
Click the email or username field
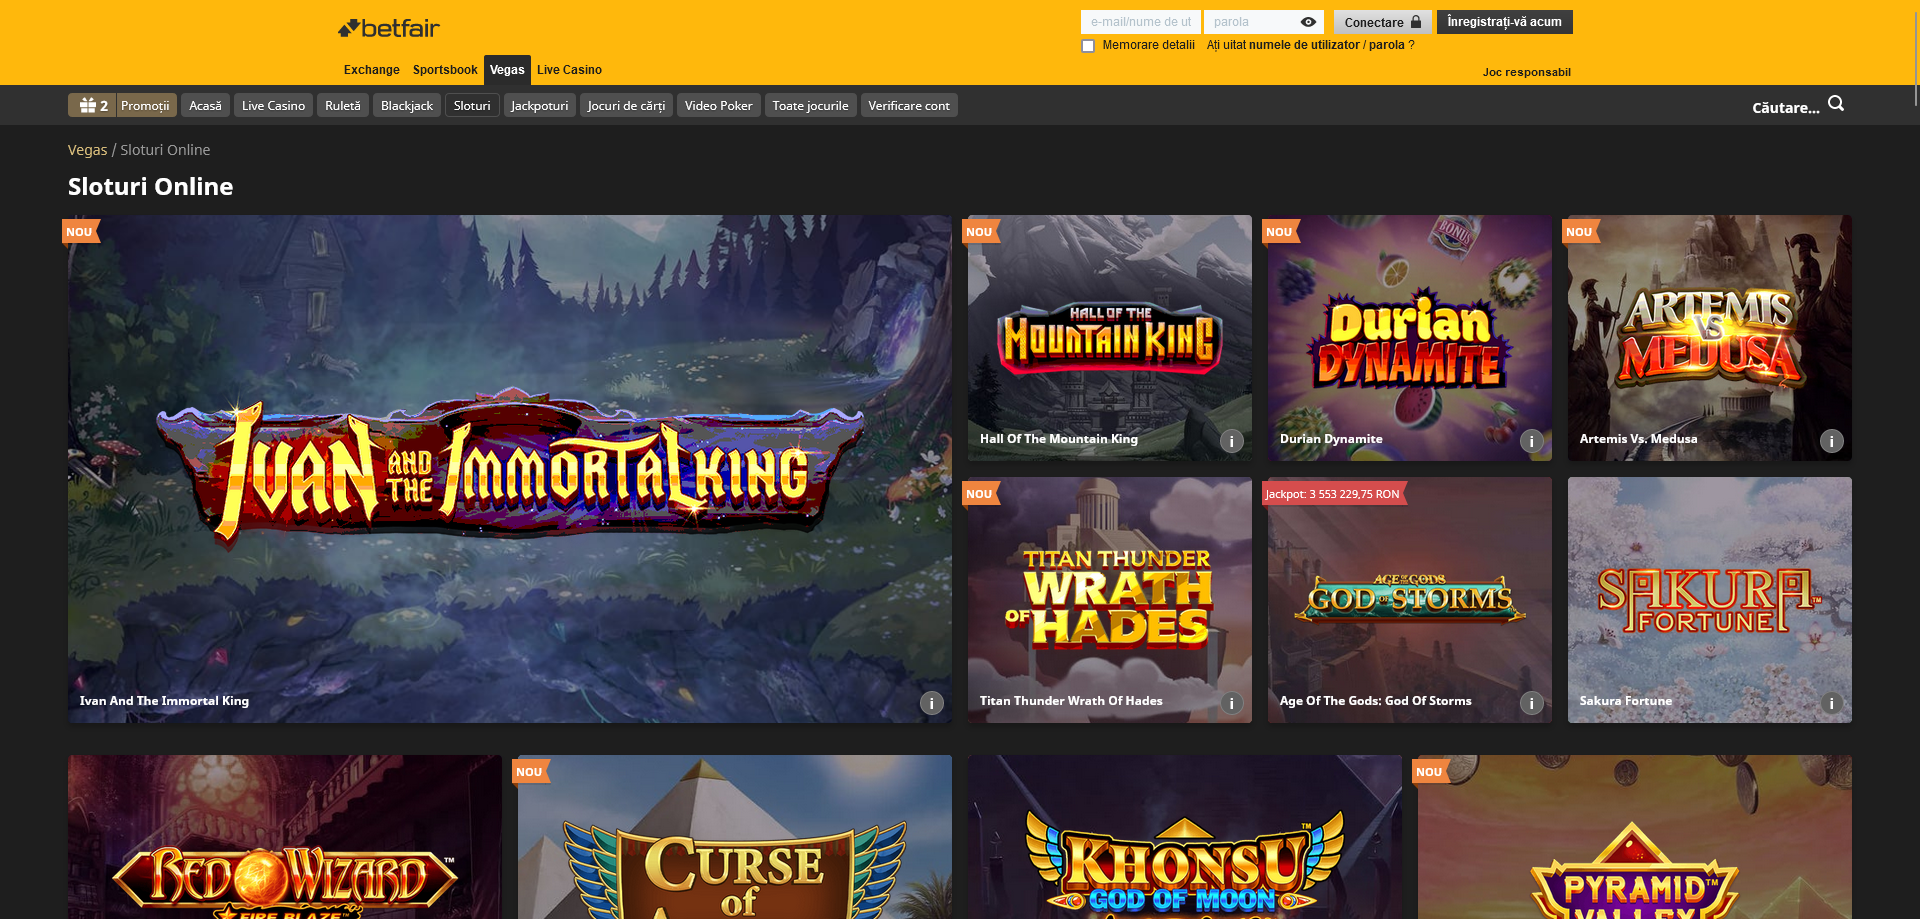1141,22
